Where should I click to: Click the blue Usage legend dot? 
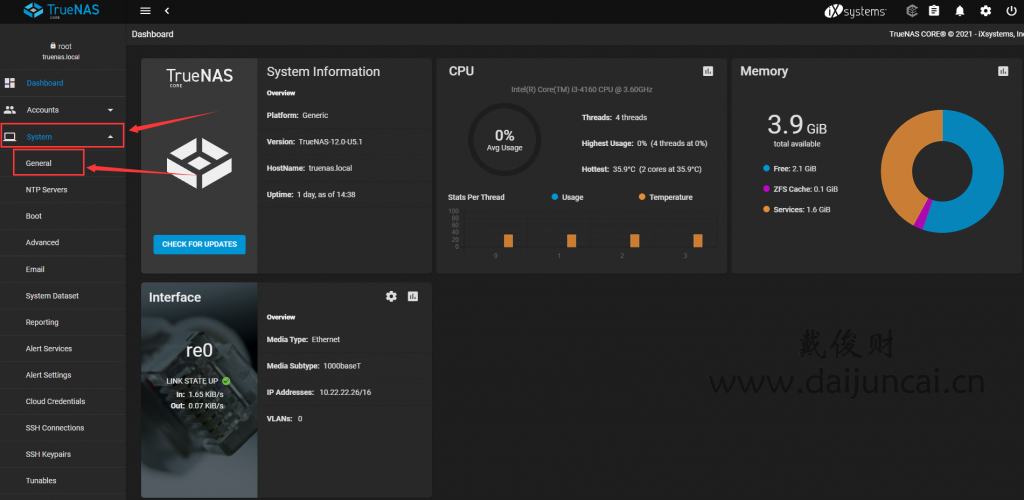coord(555,196)
